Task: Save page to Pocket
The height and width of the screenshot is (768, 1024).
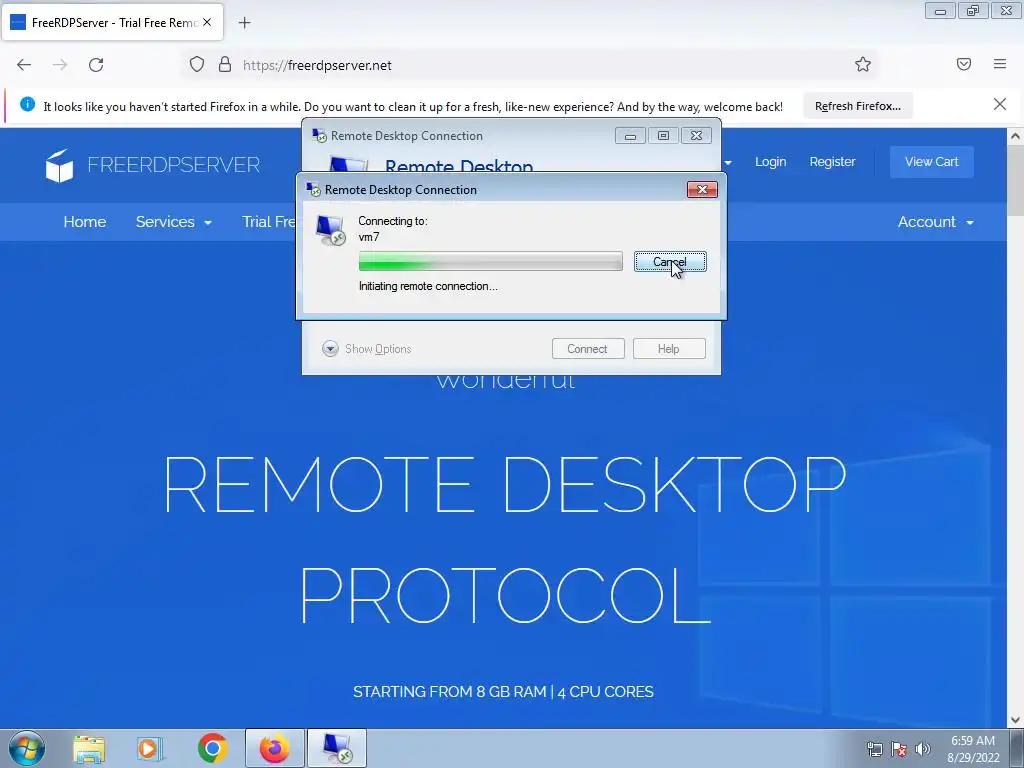Action: coord(964,64)
